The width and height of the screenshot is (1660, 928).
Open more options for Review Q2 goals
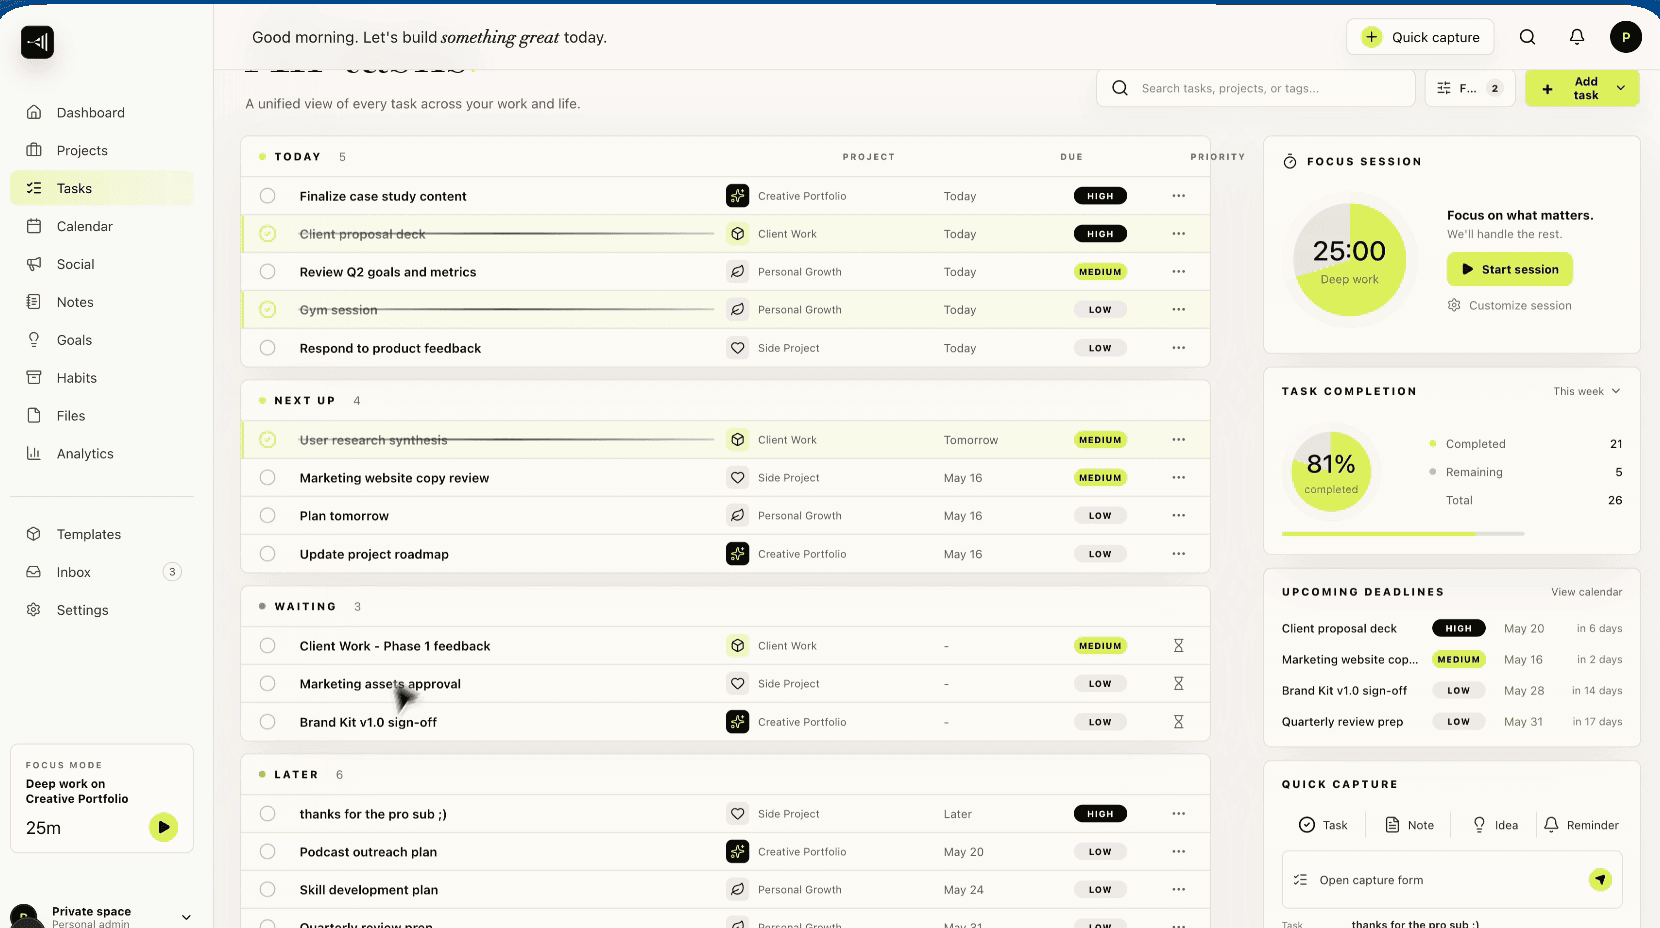pos(1179,272)
